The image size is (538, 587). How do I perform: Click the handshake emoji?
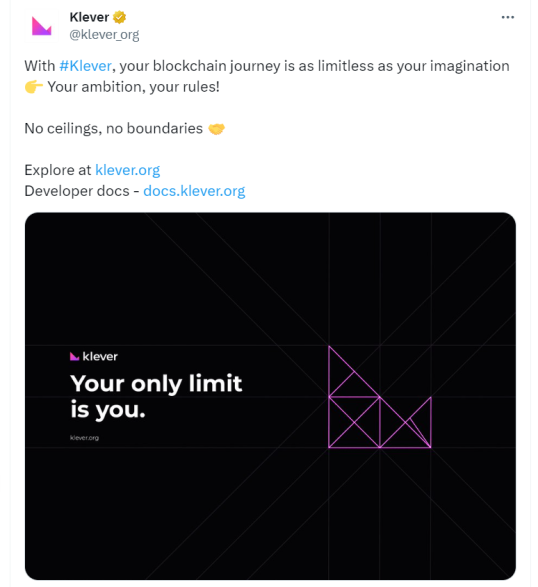pyautogui.click(x=216, y=129)
